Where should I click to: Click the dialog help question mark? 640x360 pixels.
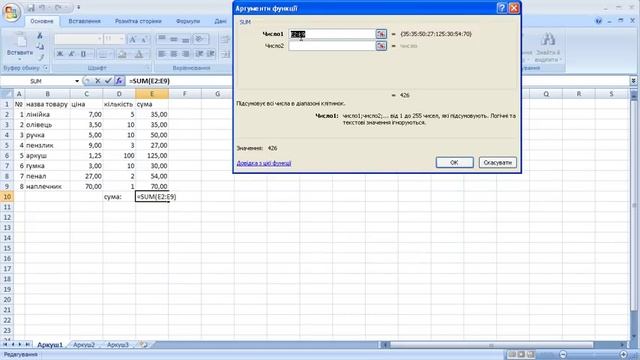(x=502, y=8)
